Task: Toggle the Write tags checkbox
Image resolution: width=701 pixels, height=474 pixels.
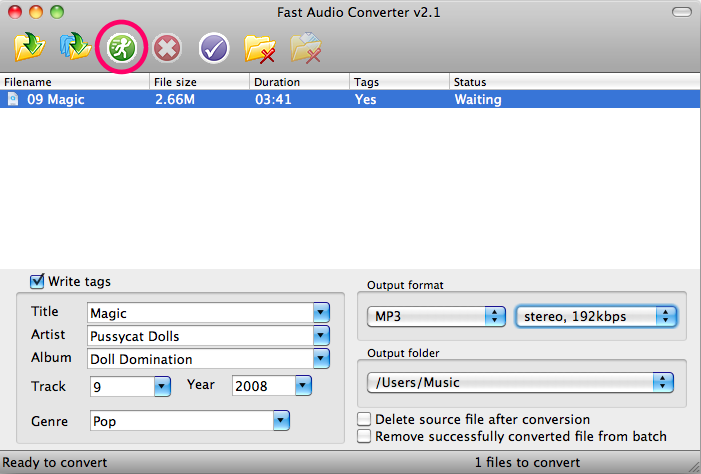Action: tap(37, 281)
